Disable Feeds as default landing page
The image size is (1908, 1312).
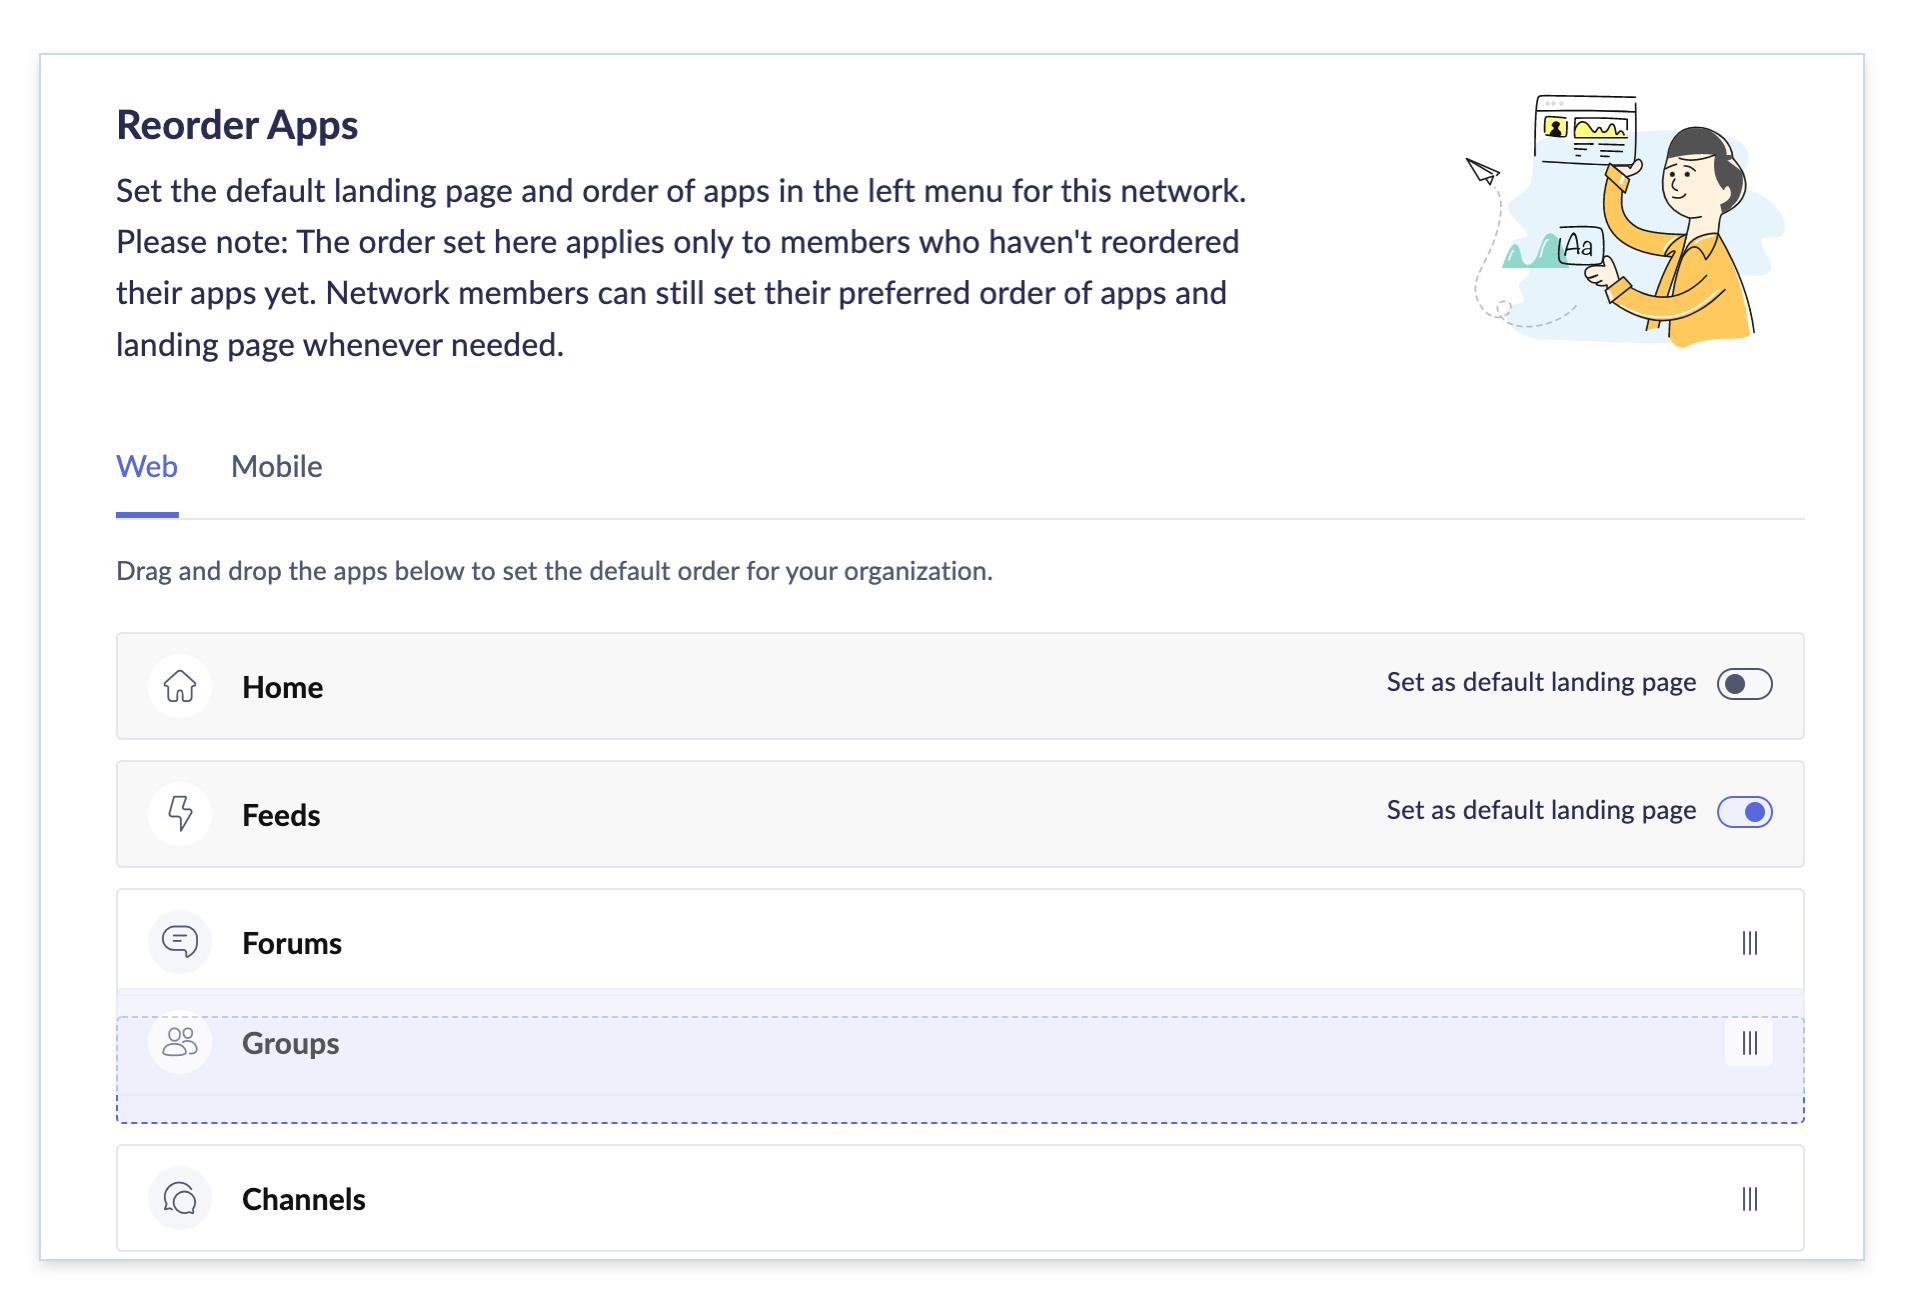click(x=1744, y=812)
